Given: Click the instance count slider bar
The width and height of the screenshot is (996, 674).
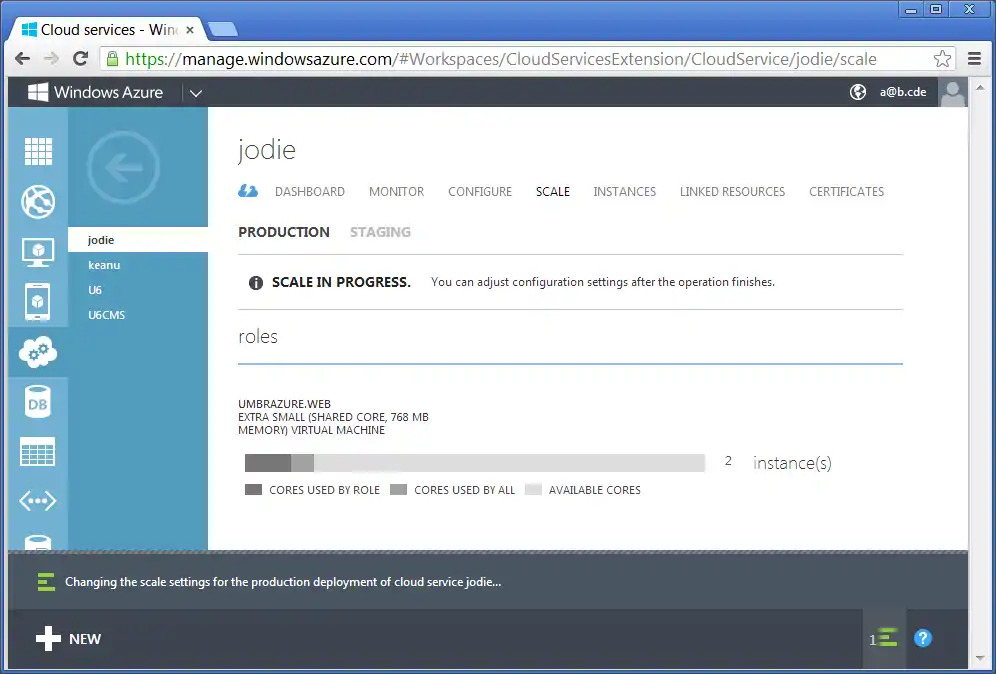Looking at the screenshot, I should pos(474,462).
